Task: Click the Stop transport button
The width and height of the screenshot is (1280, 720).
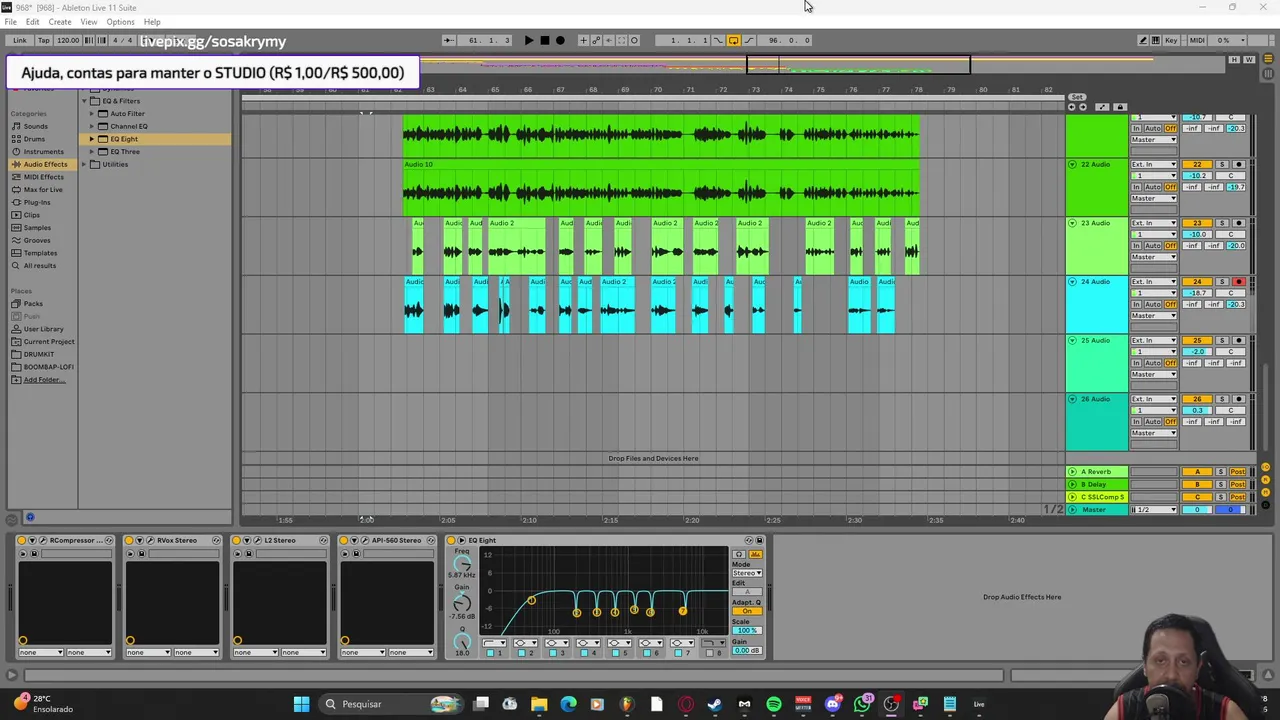Action: point(544,40)
